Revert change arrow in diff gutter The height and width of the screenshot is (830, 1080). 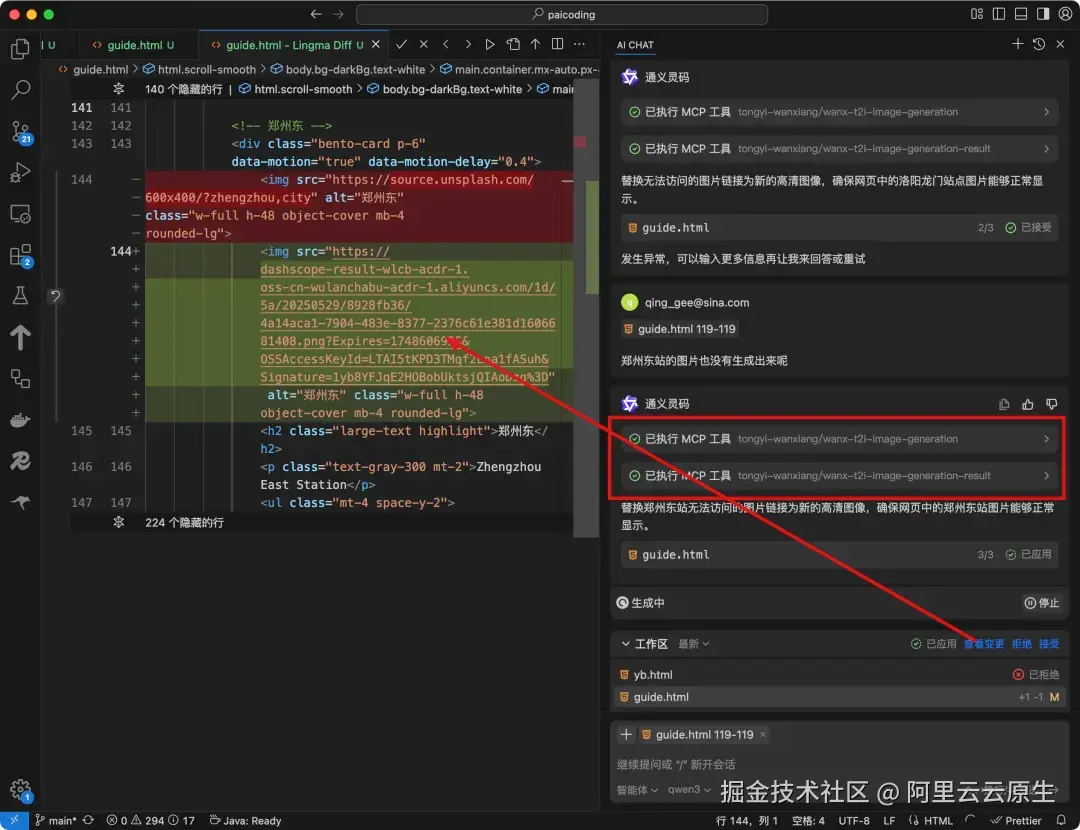point(55,296)
